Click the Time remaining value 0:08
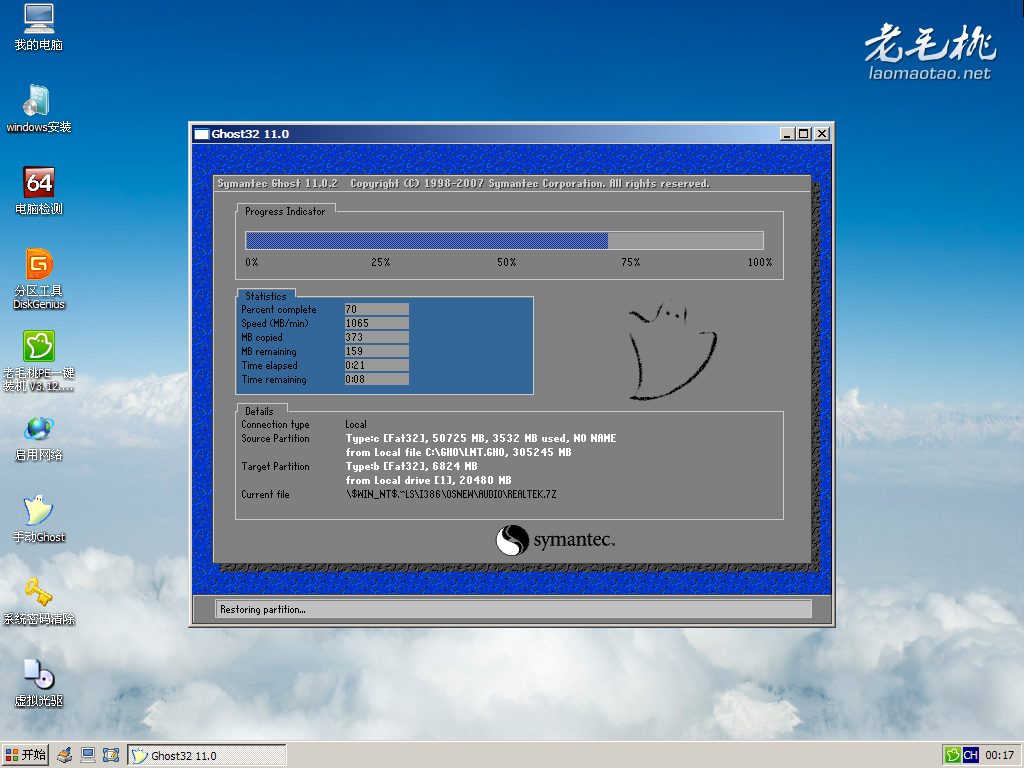Screen dimensions: 1024x768 click(x=377, y=379)
